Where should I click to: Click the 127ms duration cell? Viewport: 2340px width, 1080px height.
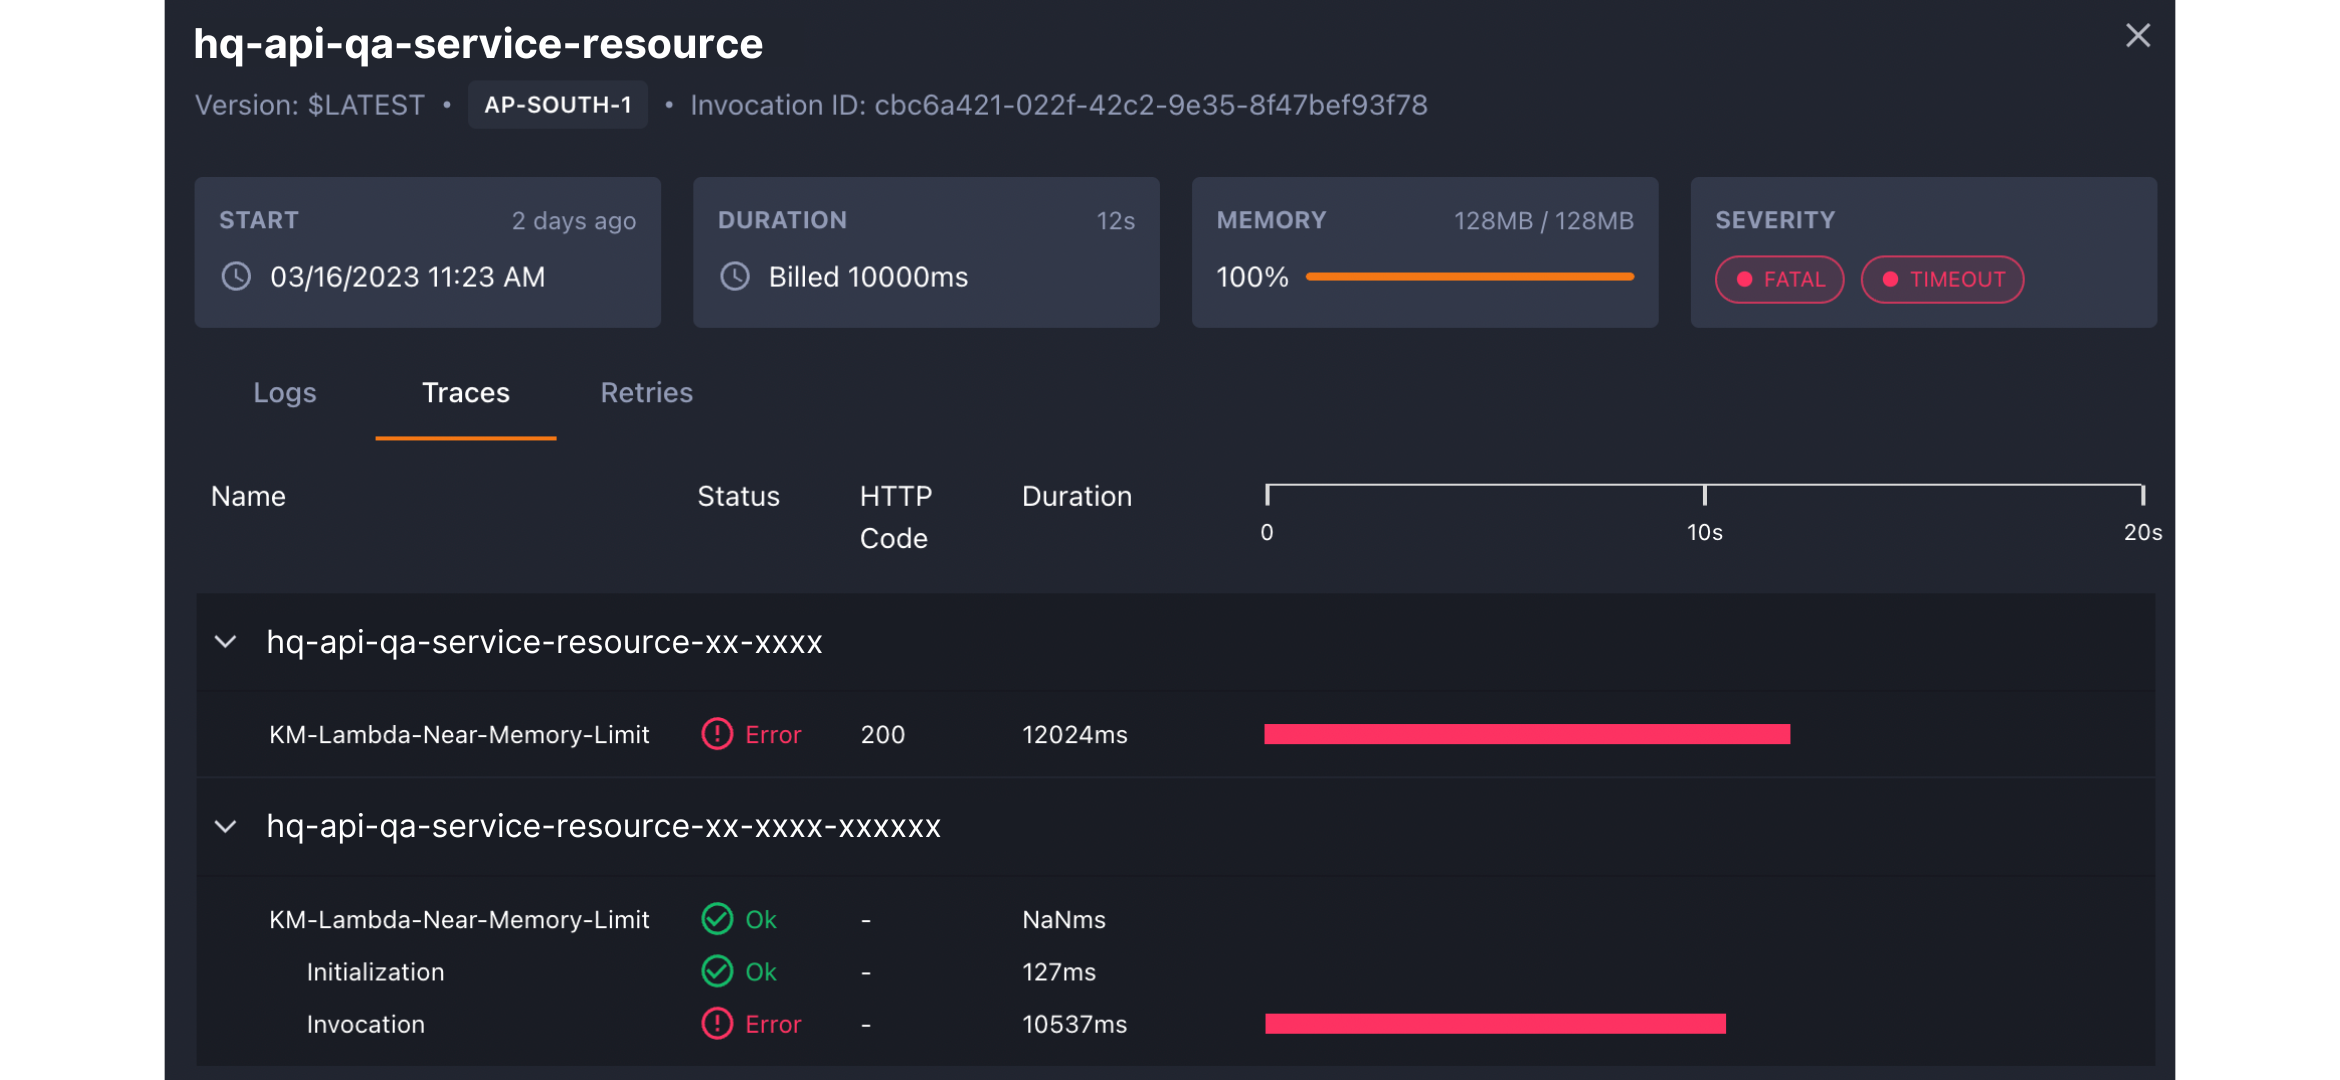1059,972
